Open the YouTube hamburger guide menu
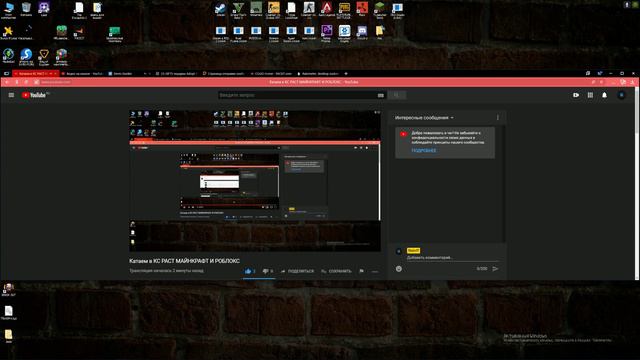This screenshot has height=360, width=640. click(x=11, y=95)
